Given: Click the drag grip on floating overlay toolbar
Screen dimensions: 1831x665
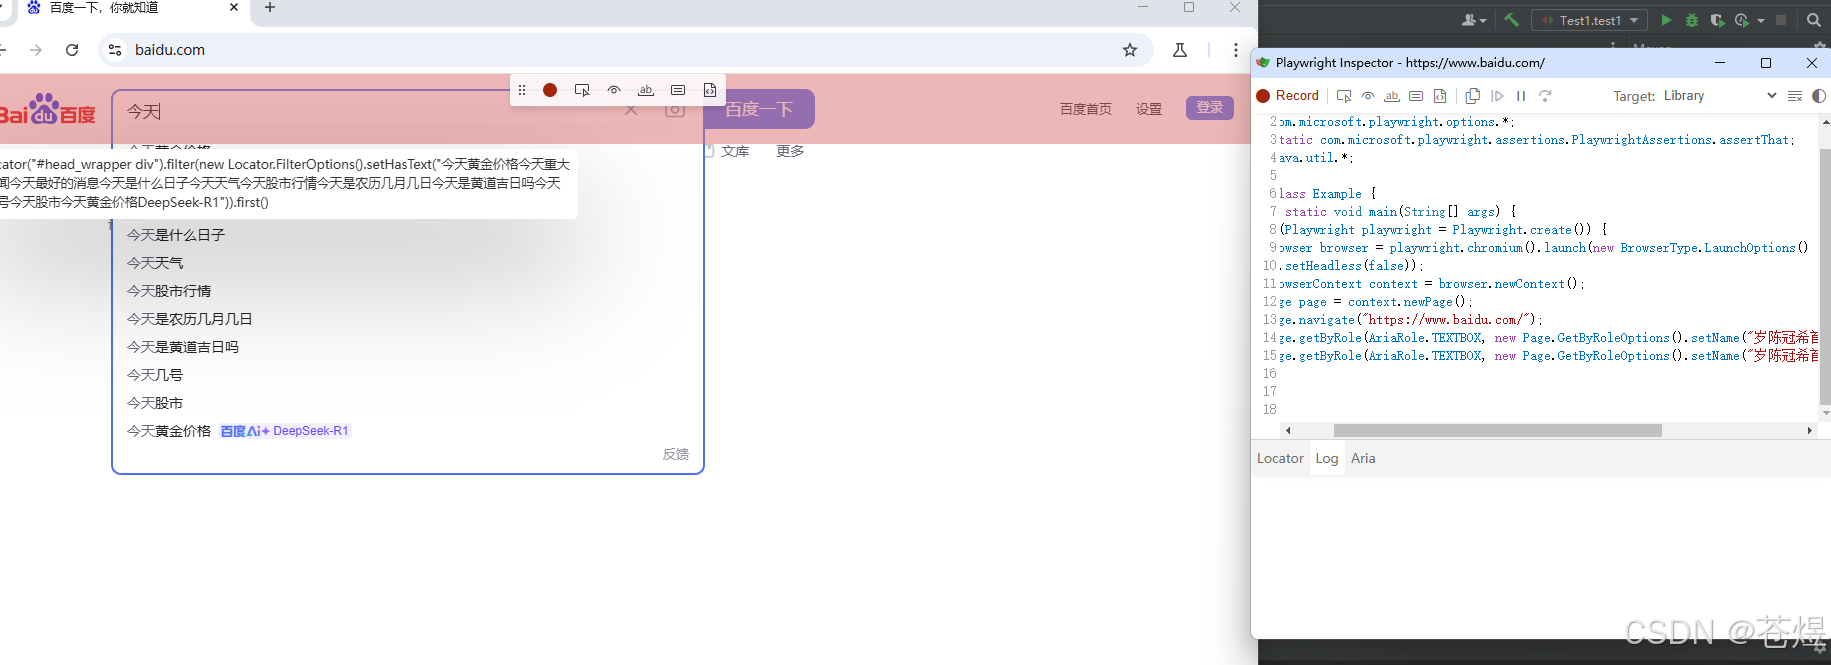Looking at the screenshot, I should pos(522,90).
